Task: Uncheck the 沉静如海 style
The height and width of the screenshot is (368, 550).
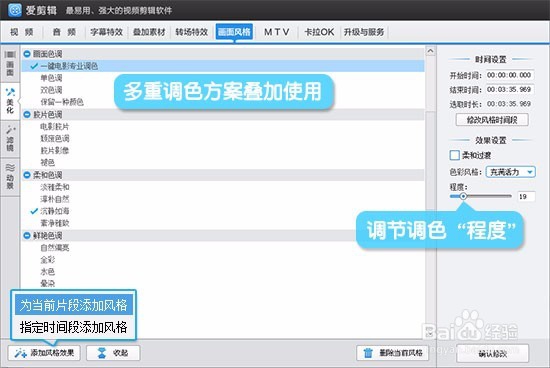Action: click(x=34, y=211)
